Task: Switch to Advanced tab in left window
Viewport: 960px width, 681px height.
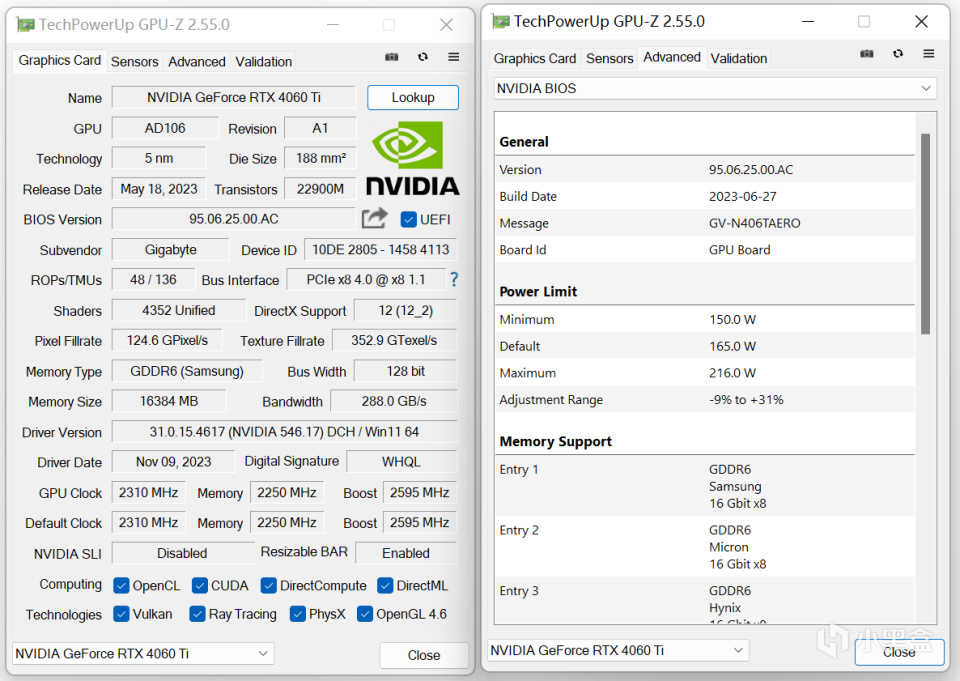Action: point(197,62)
